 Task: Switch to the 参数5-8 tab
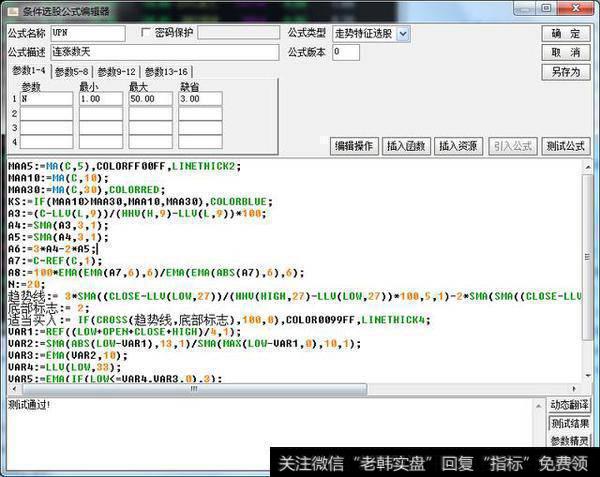(72, 72)
